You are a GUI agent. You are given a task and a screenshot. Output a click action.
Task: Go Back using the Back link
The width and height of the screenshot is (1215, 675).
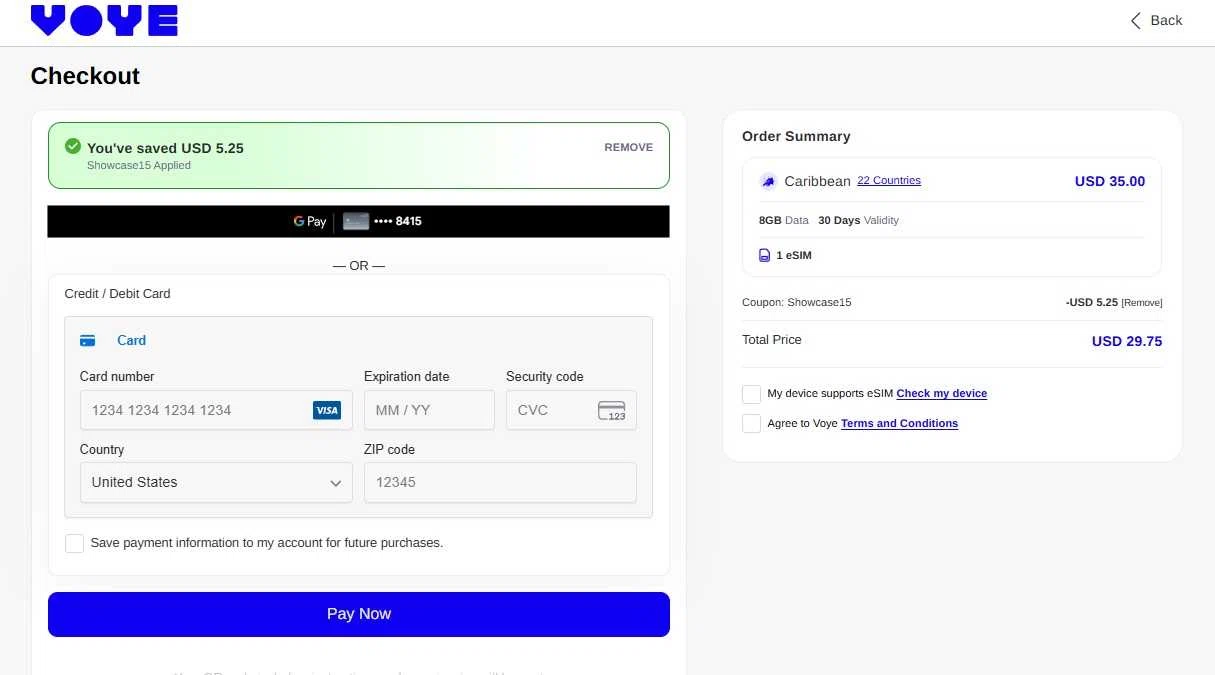(1156, 21)
